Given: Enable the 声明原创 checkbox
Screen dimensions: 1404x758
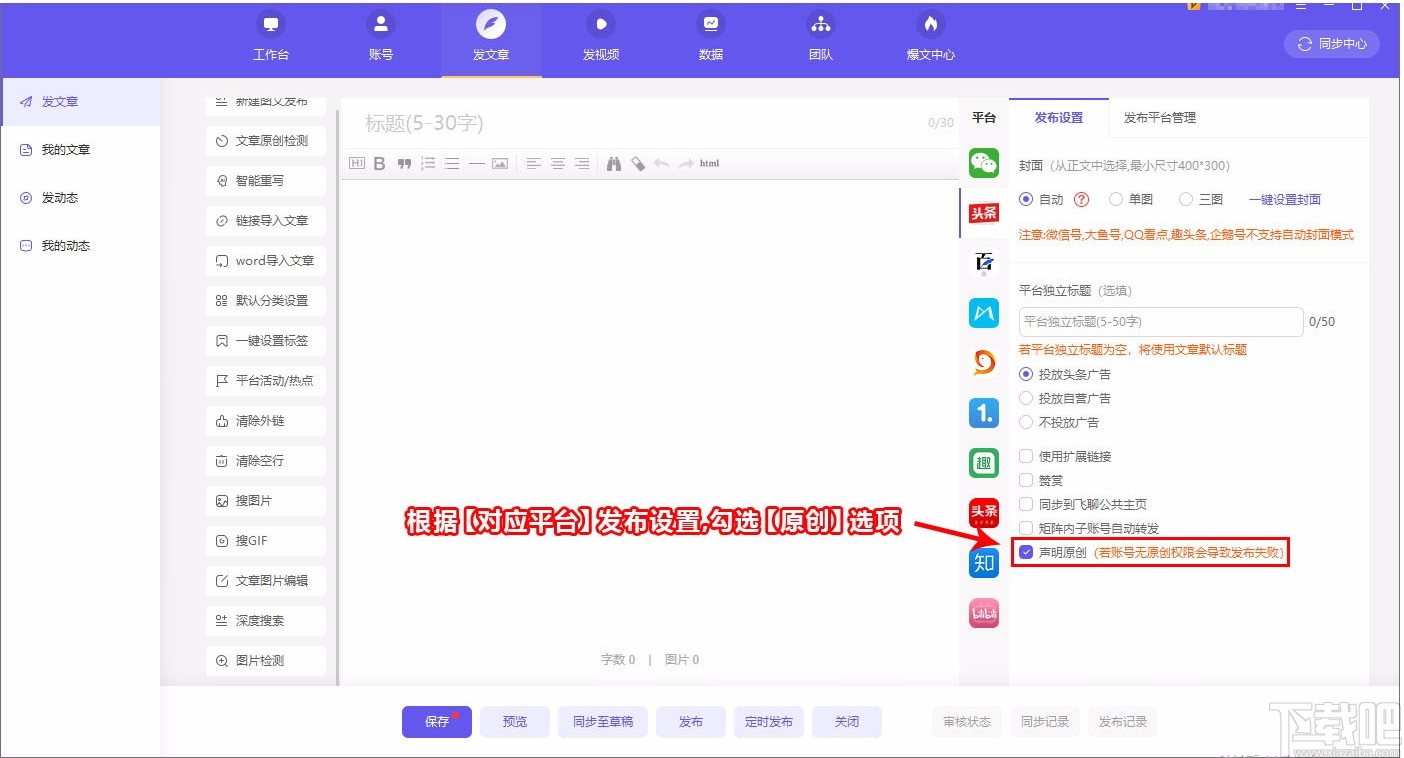Looking at the screenshot, I should click(x=1025, y=552).
